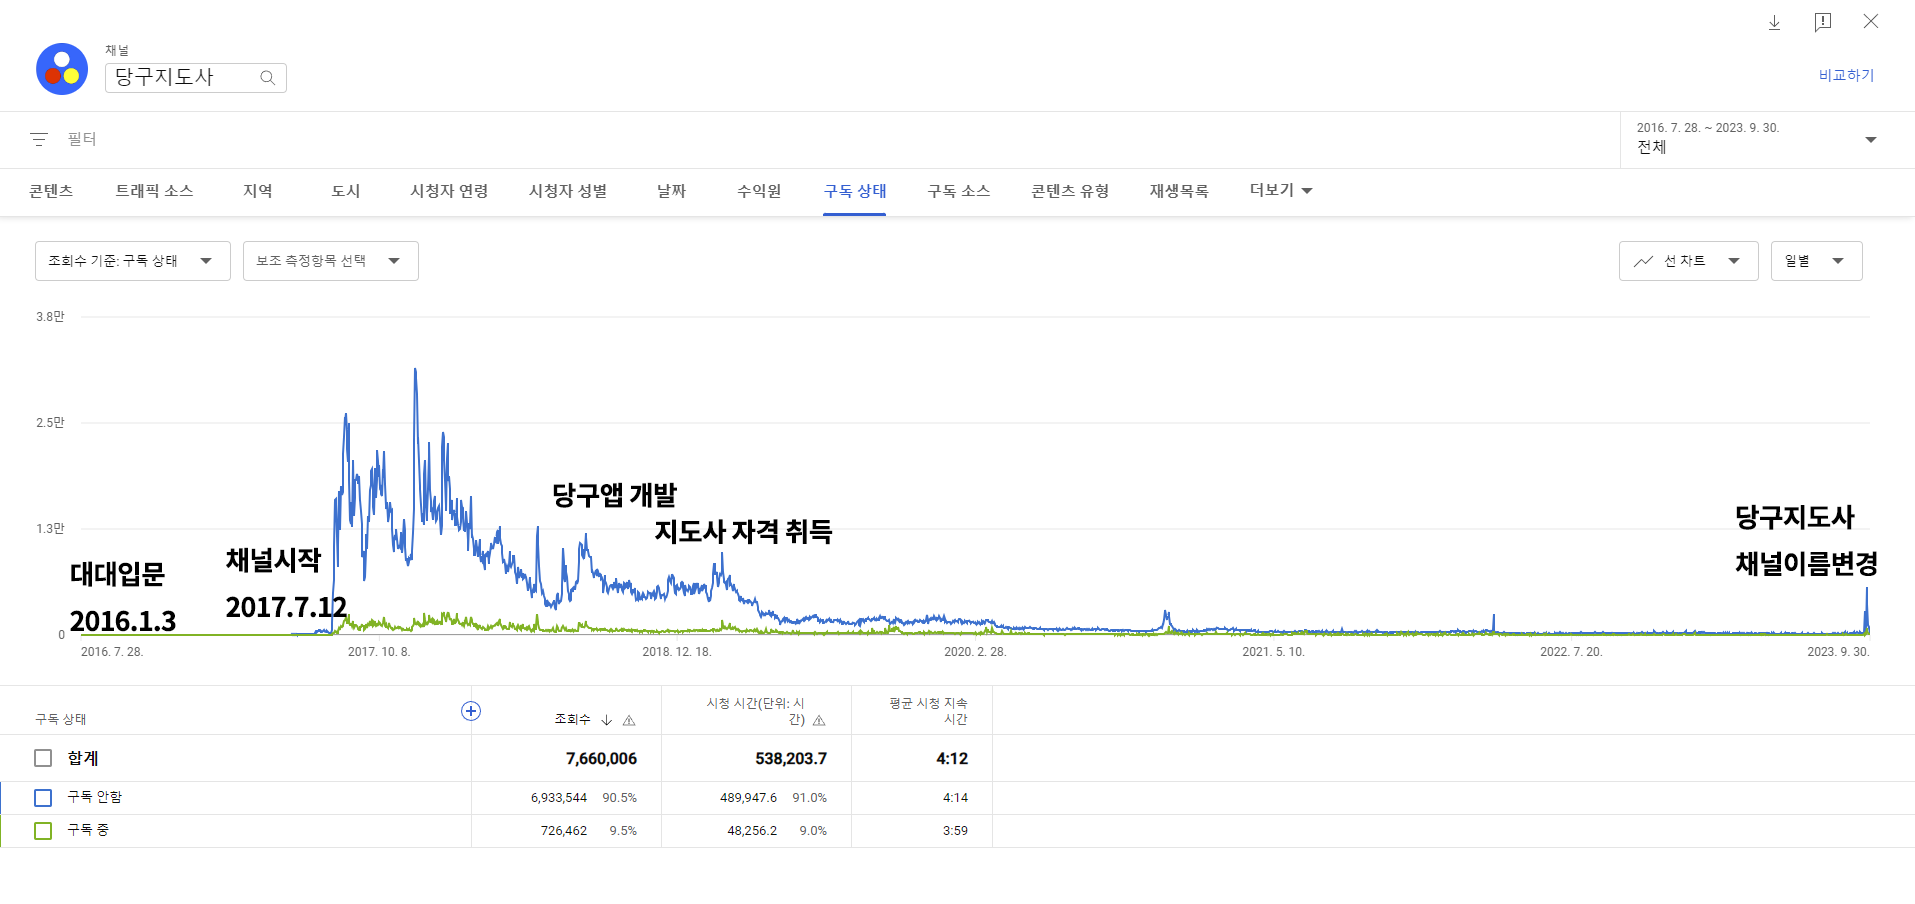
Task: Click the 2020. 2. 28. axis date label
Action: tap(975, 652)
